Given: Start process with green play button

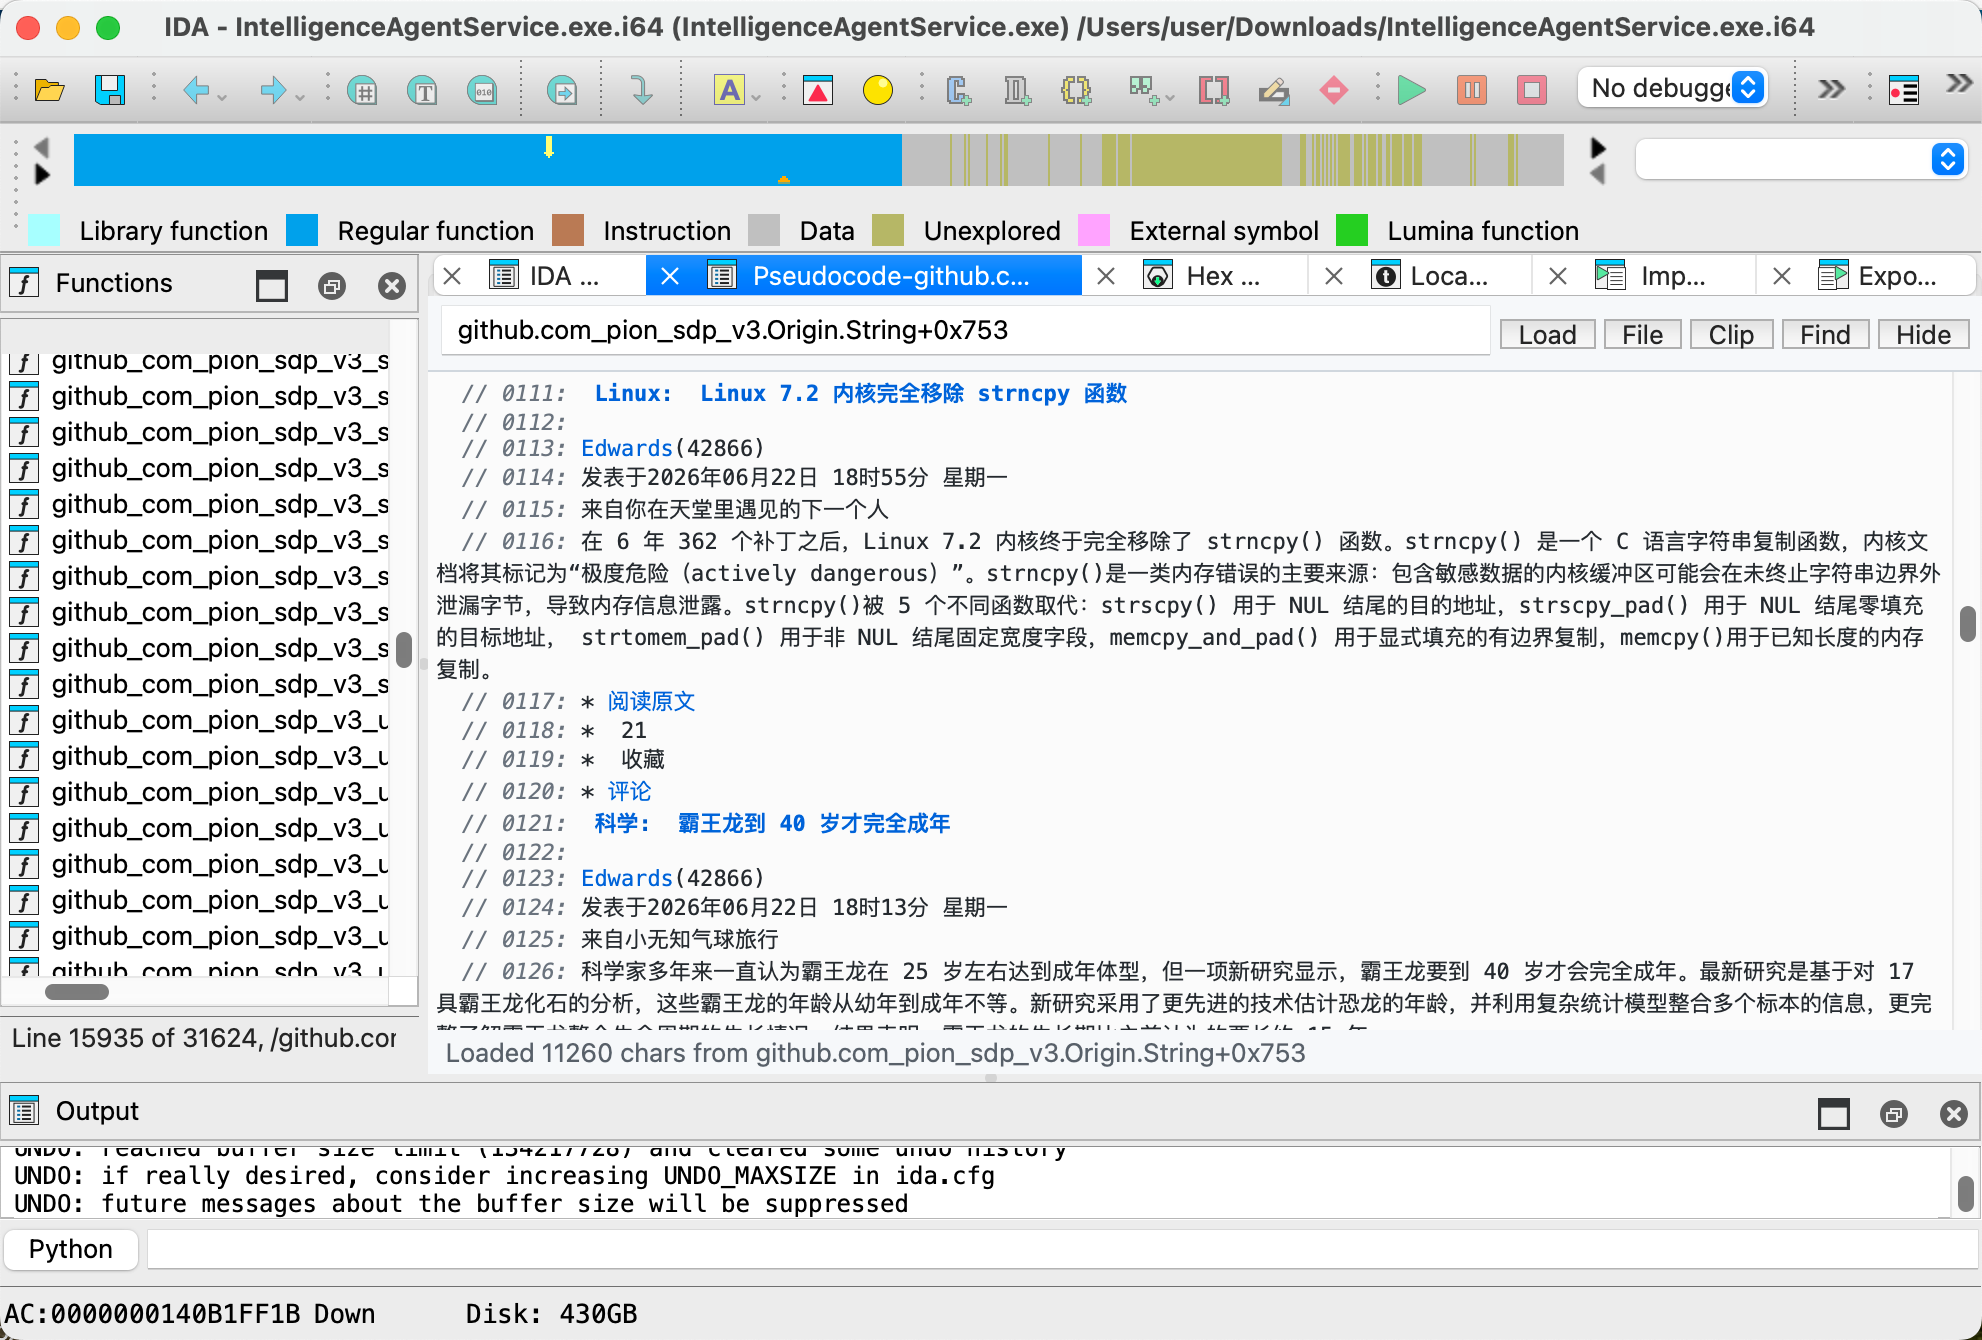Looking at the screenshot, I should (x=1412, y=91).
